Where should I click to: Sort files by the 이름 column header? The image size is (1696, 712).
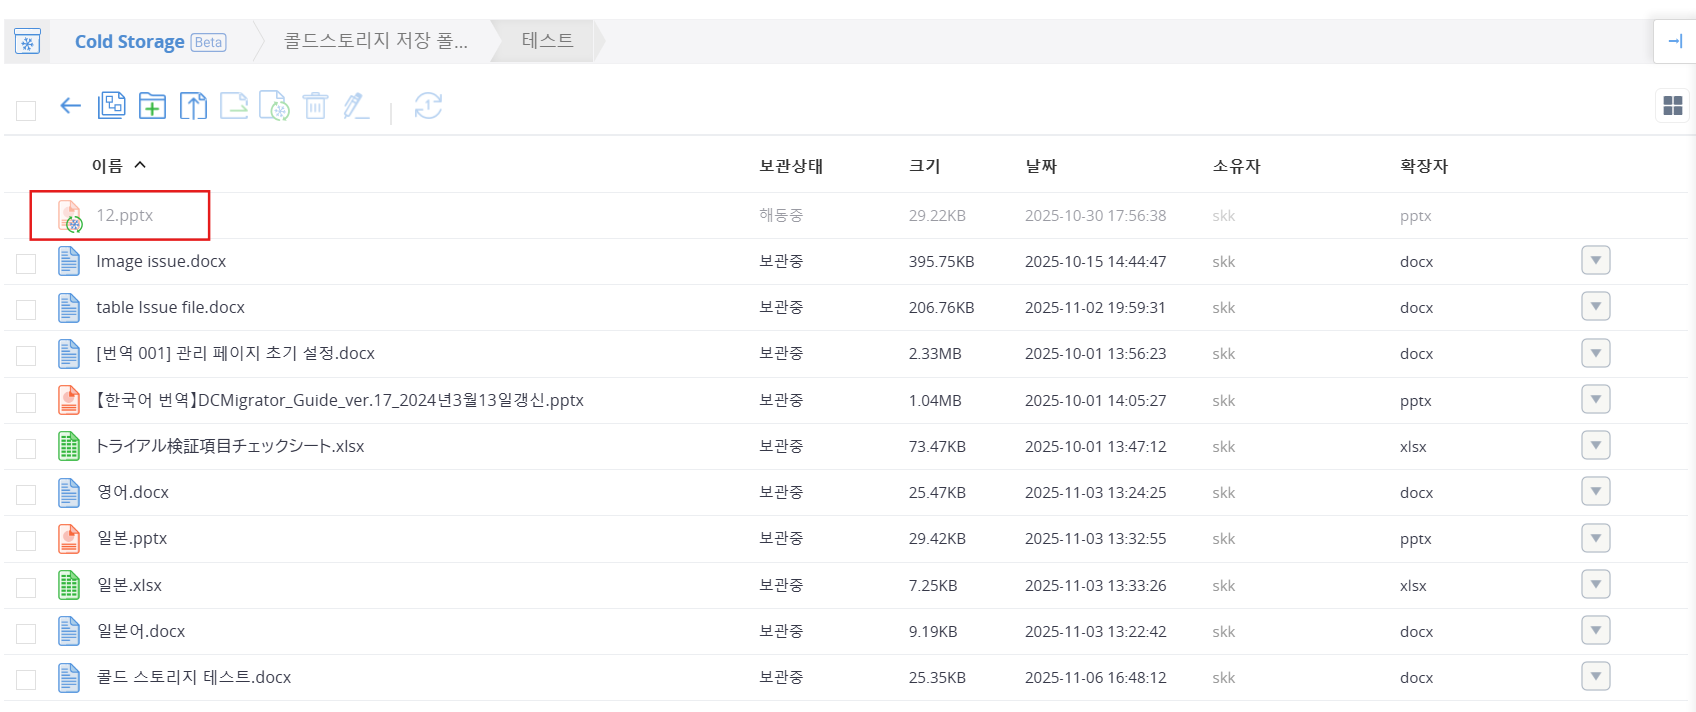108,166
